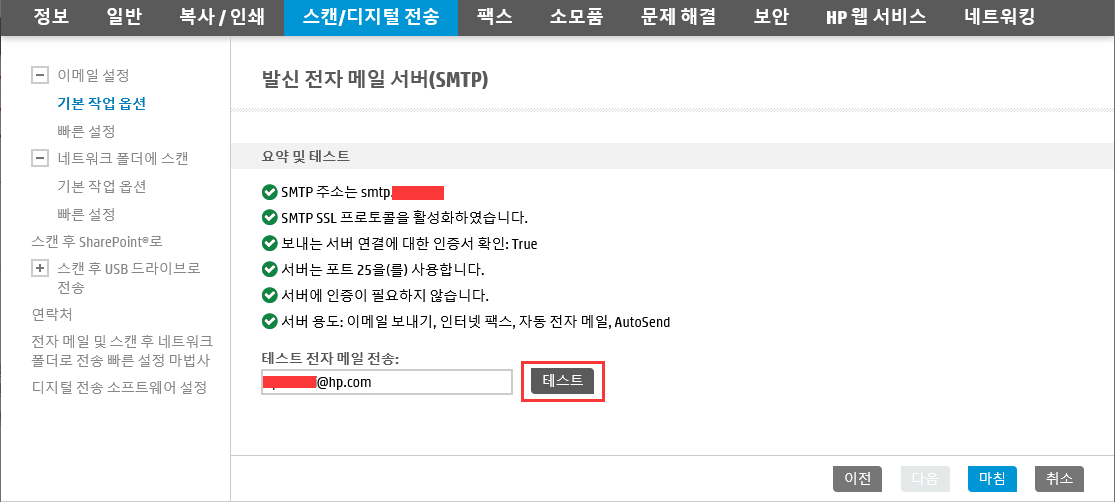Click the 마침 finish button
This screenshot has height=502, width=1115.
(x=992, y=479)
